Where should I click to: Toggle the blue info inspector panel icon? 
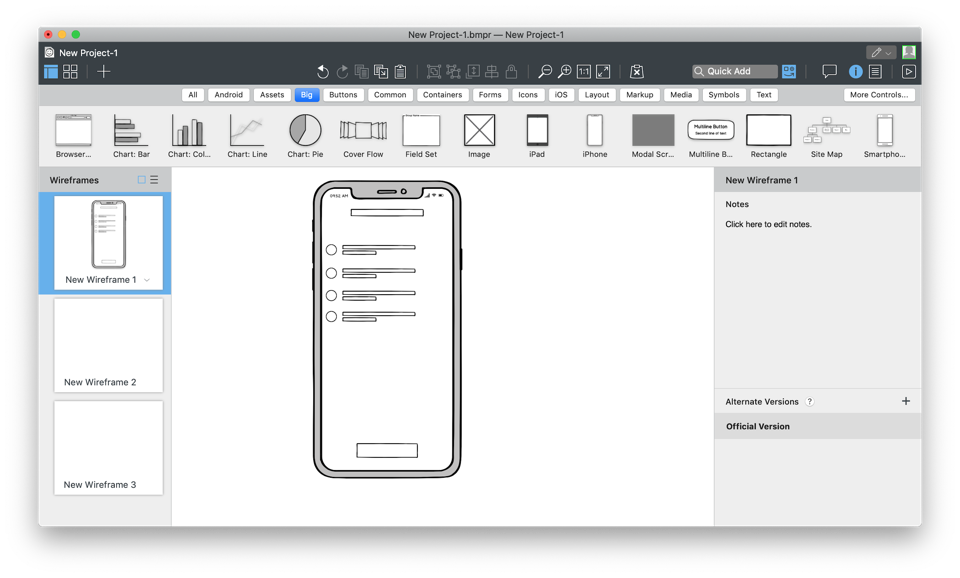click(855, 72)
